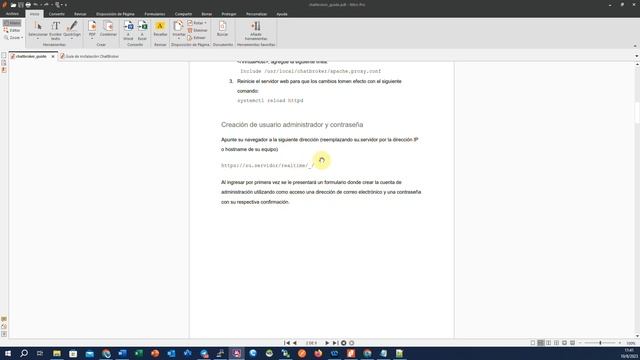Open the document tabs list arrow at right

click(x=637, y=56)
